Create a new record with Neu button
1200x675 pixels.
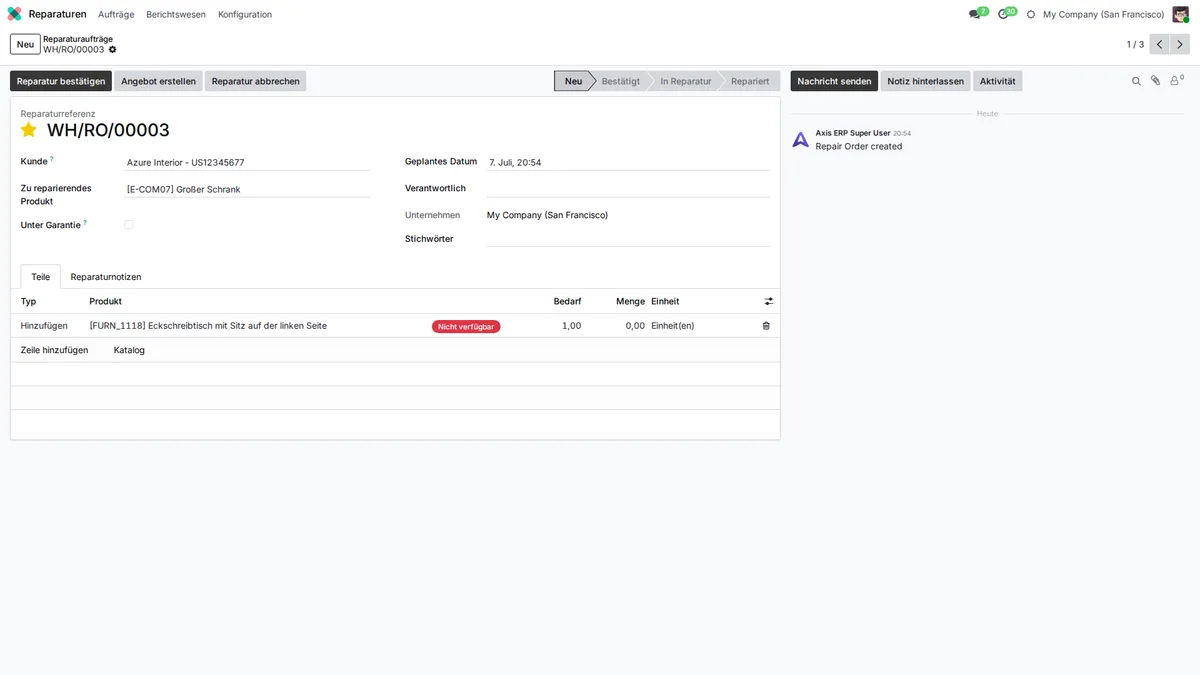click(x=25, y=44)
